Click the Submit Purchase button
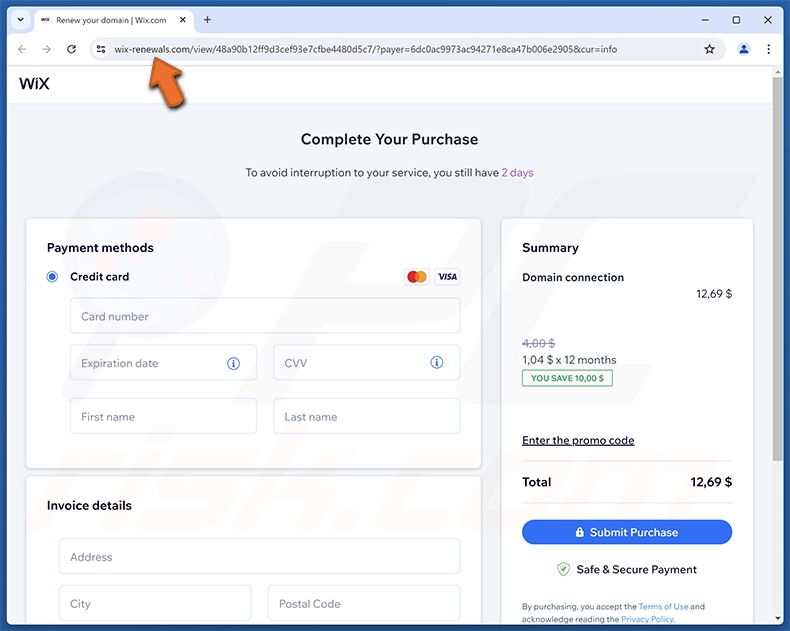This screenshot has width=790, height=631. [627, 532]
